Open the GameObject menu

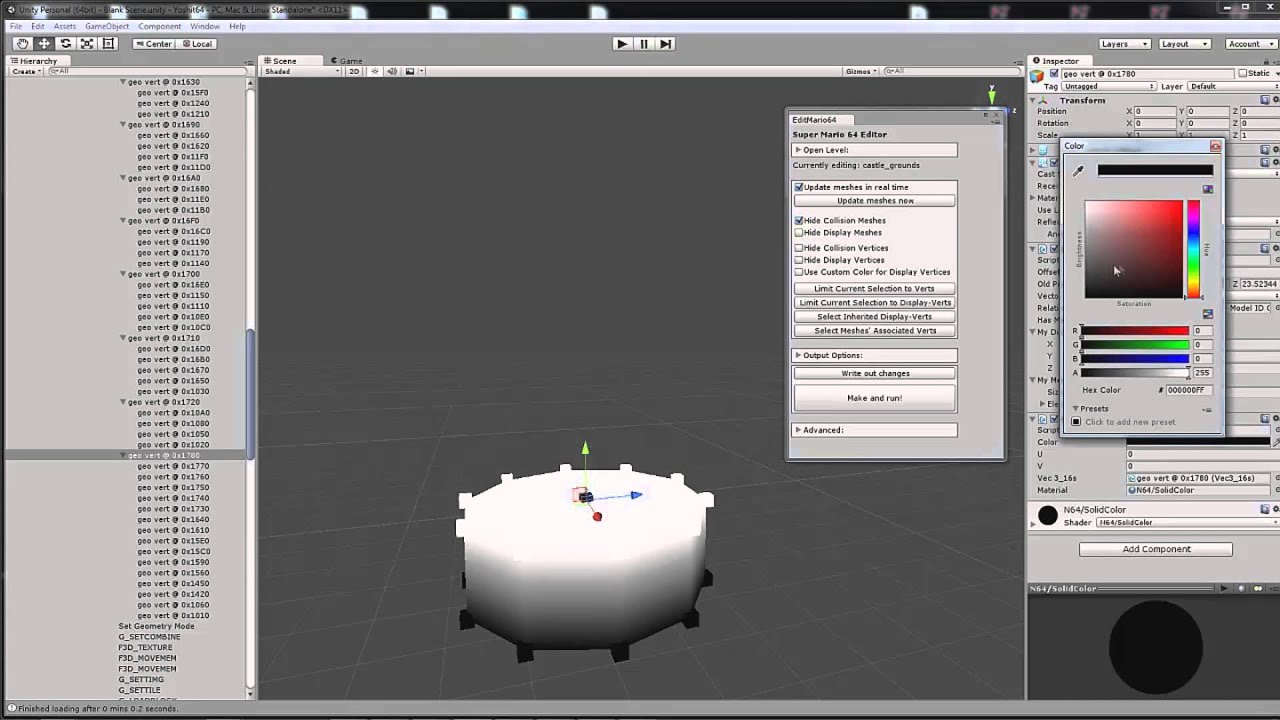pyautogui.click(x=106, y=26)
